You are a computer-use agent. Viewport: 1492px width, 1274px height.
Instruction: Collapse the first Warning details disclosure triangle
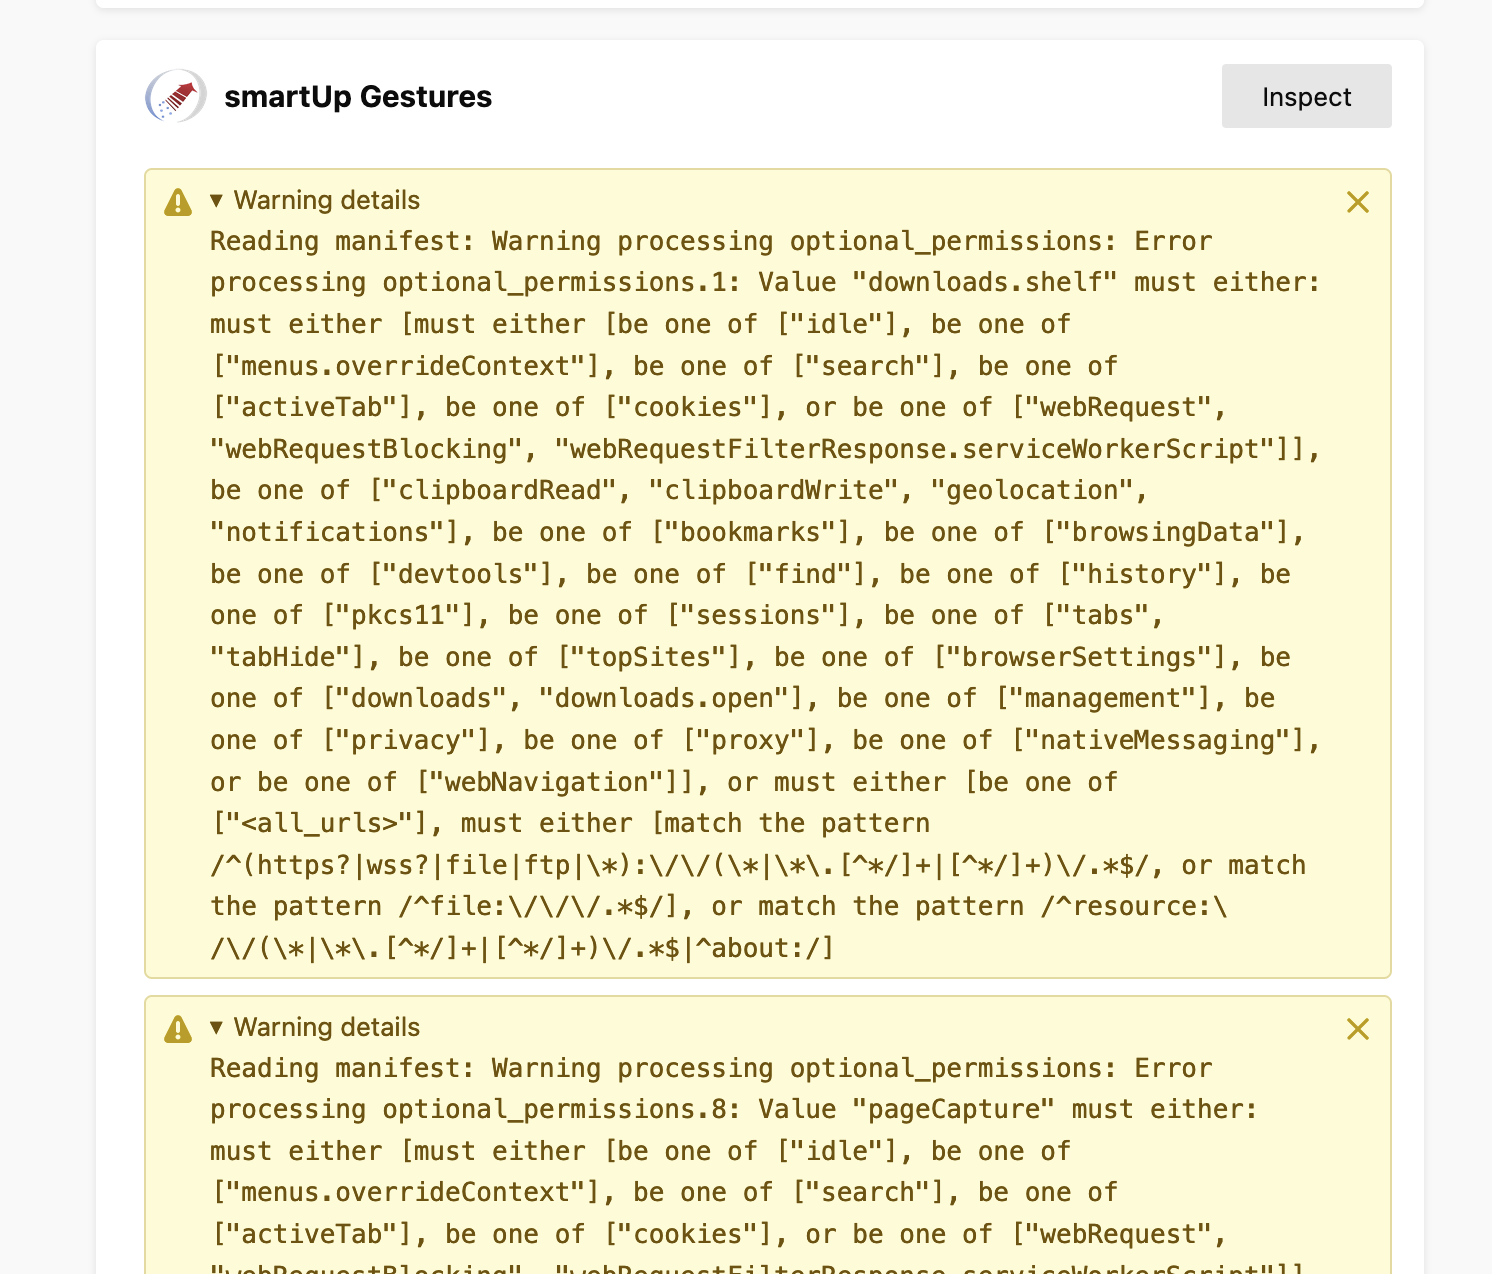point(216,200)
